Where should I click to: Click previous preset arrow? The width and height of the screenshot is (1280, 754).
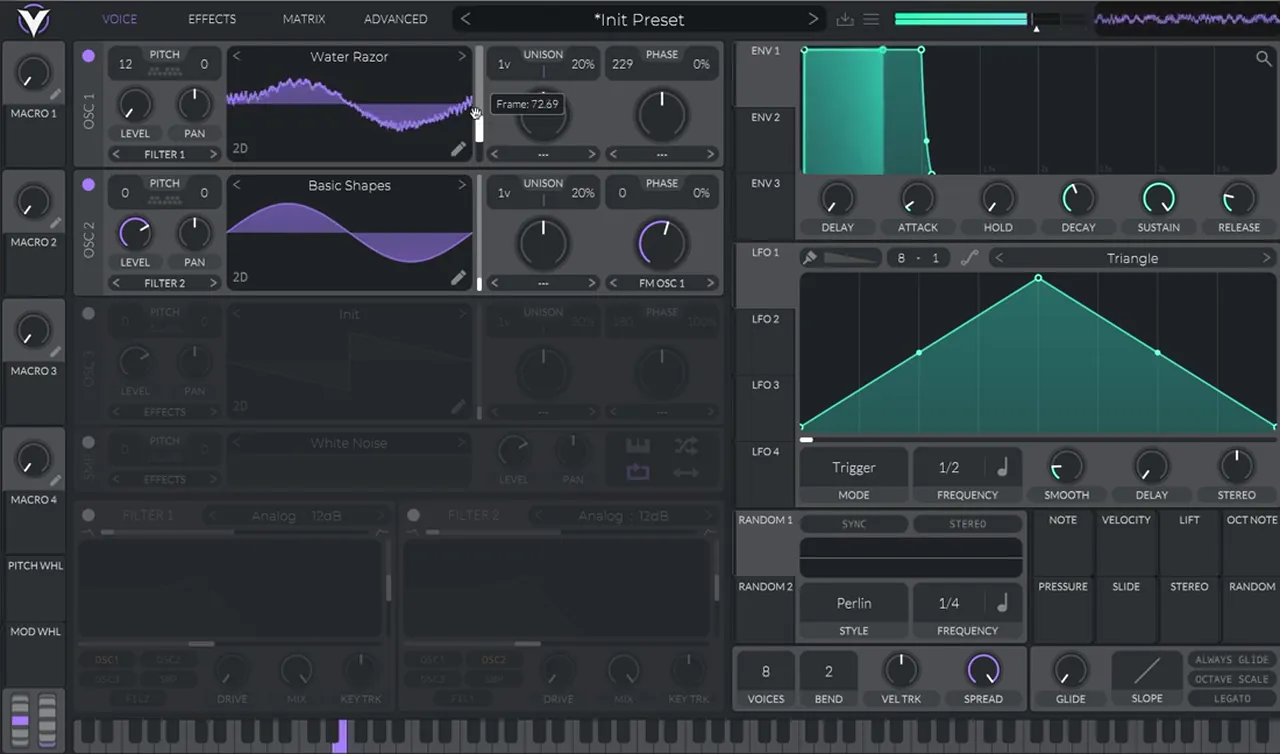[465, 19]
